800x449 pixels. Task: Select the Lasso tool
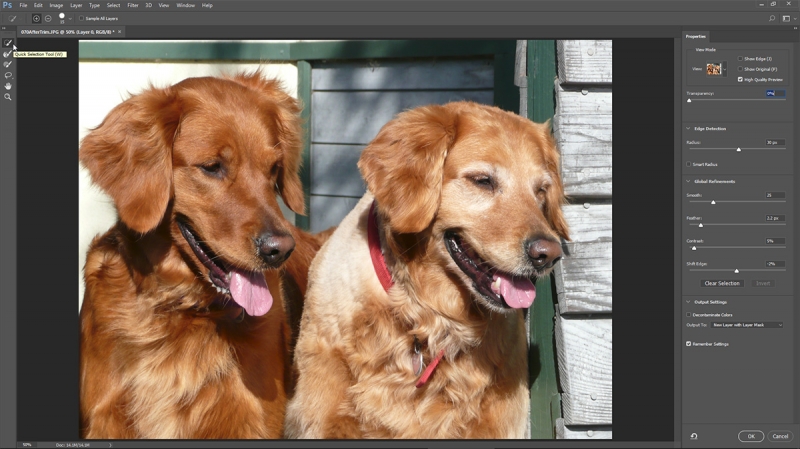(x=8, y=76)
